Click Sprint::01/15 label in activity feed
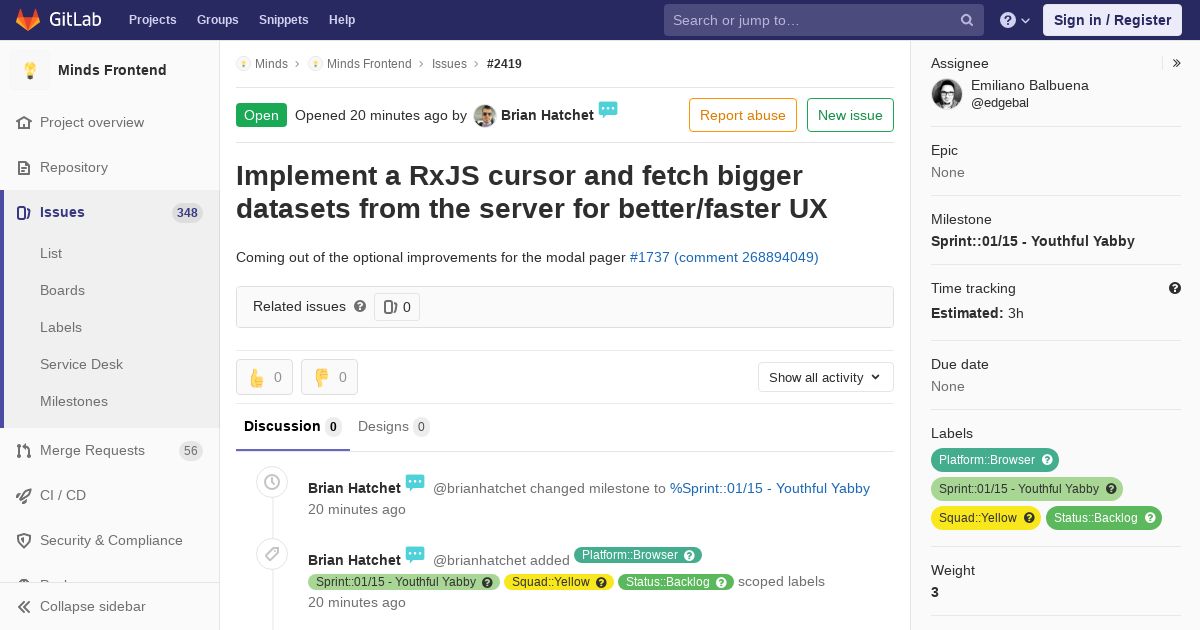 click(404, 582)
